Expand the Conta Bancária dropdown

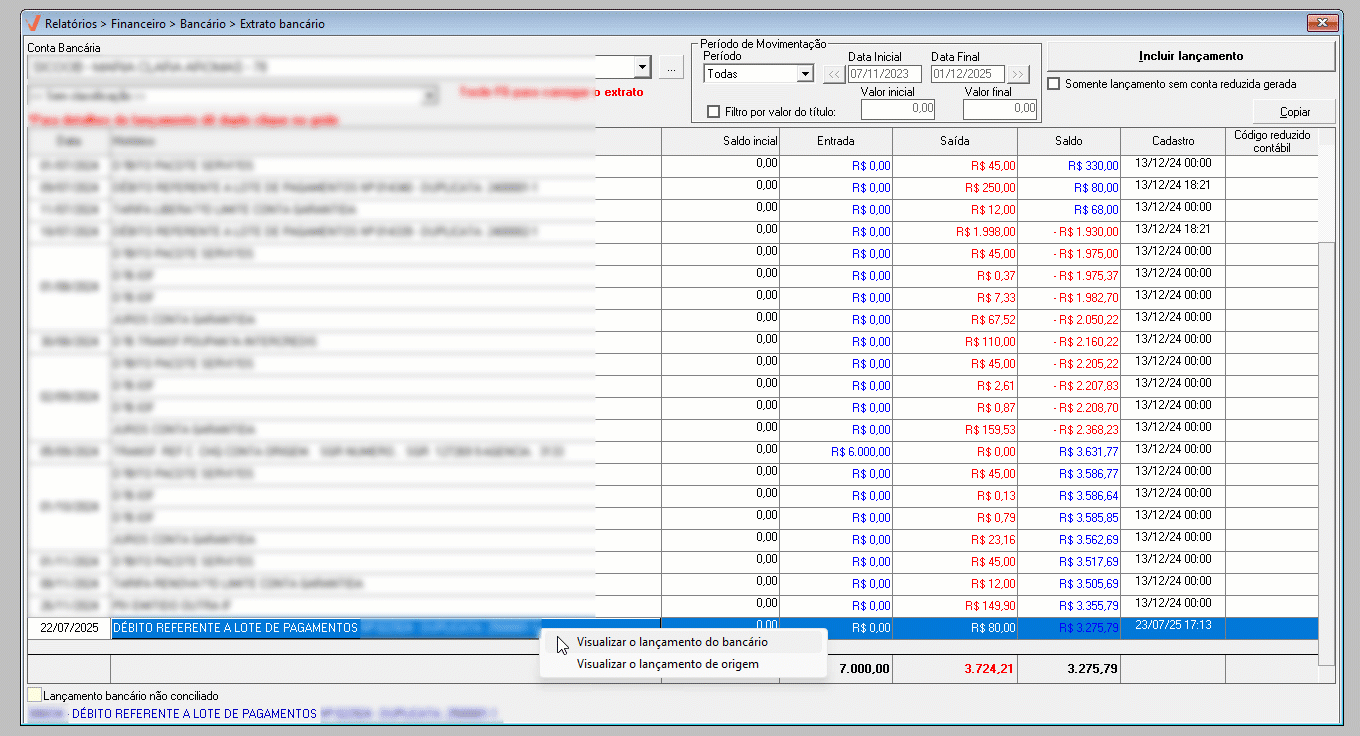[x=642, y=68]
